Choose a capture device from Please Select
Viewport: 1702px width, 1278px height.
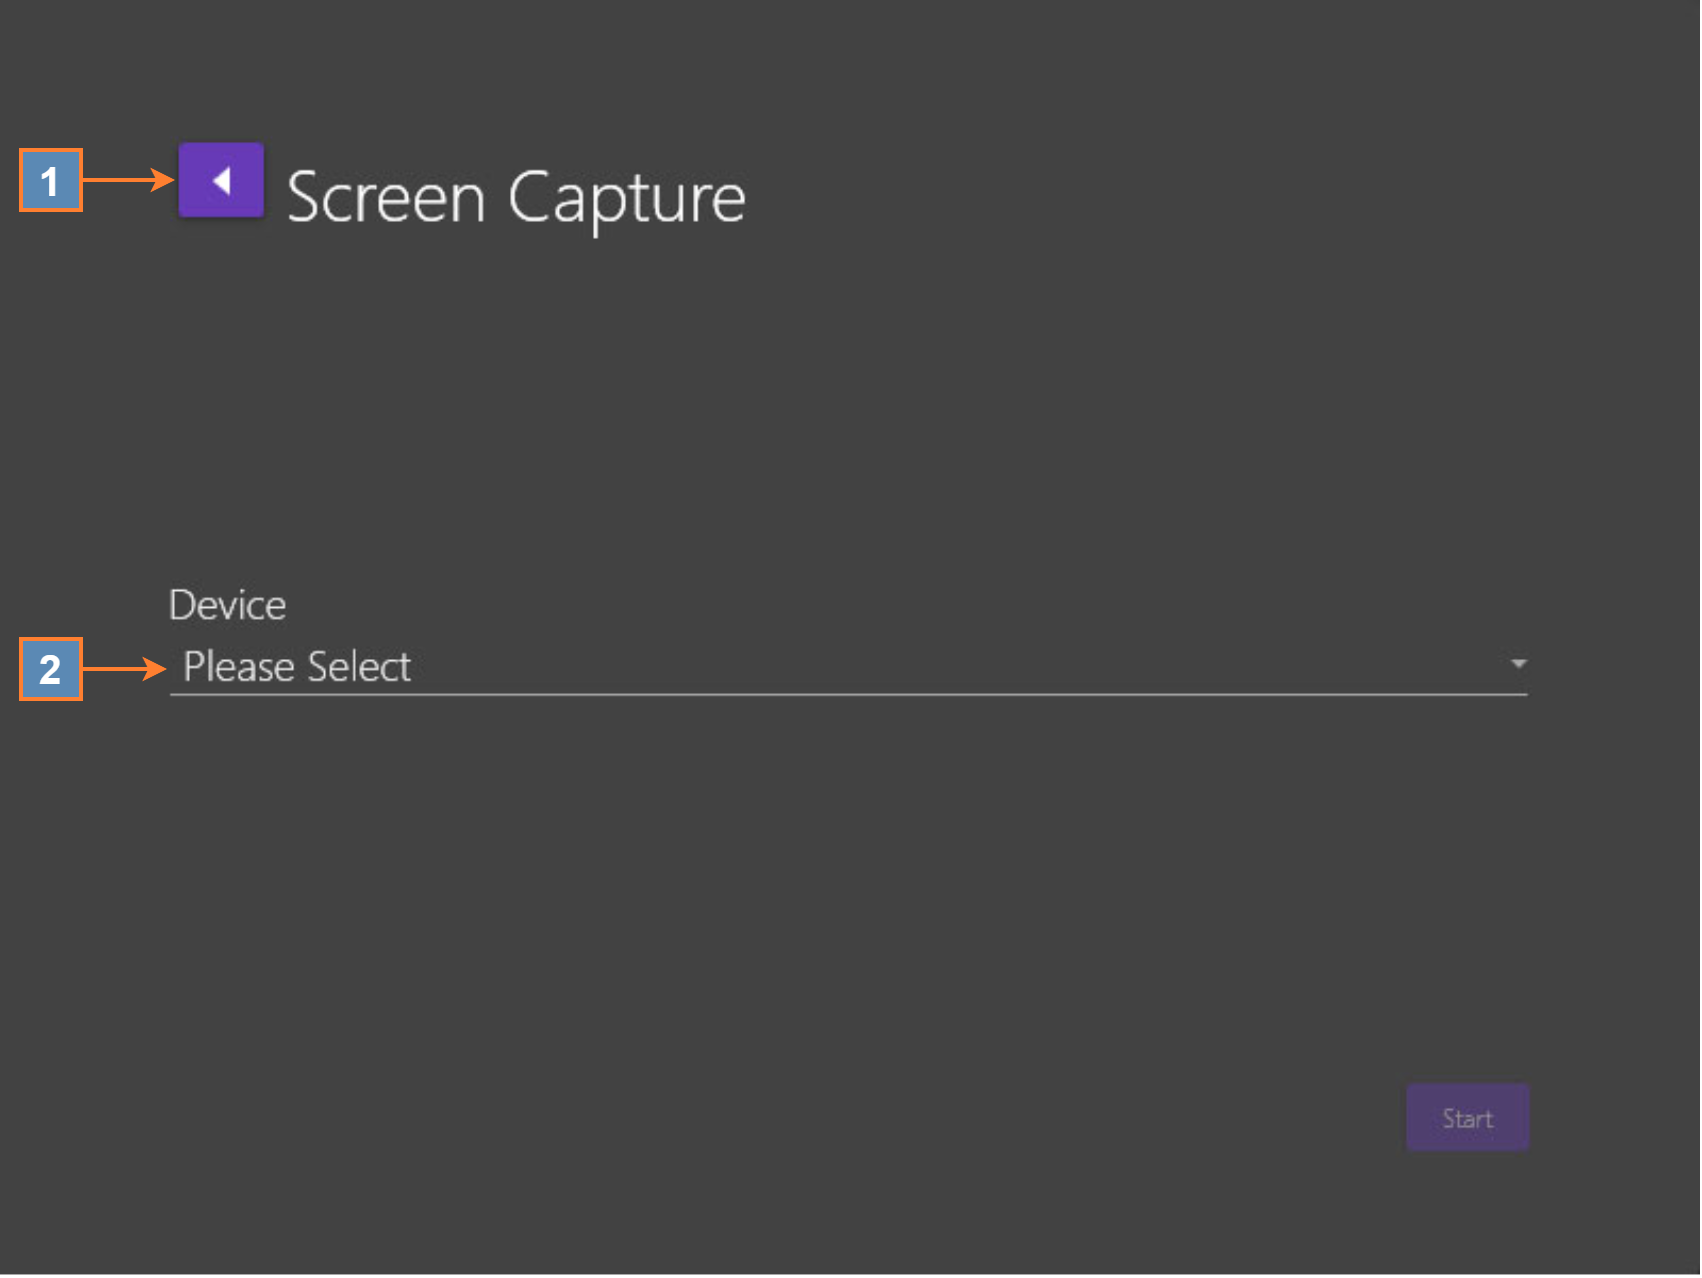[848, 667]
